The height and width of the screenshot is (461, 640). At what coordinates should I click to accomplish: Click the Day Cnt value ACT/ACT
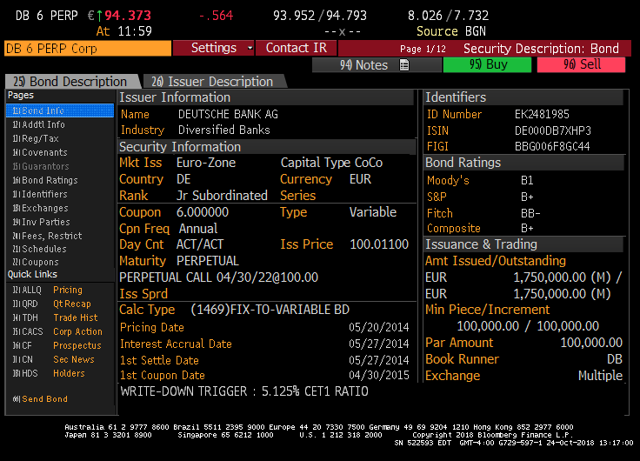pos(200,244)
